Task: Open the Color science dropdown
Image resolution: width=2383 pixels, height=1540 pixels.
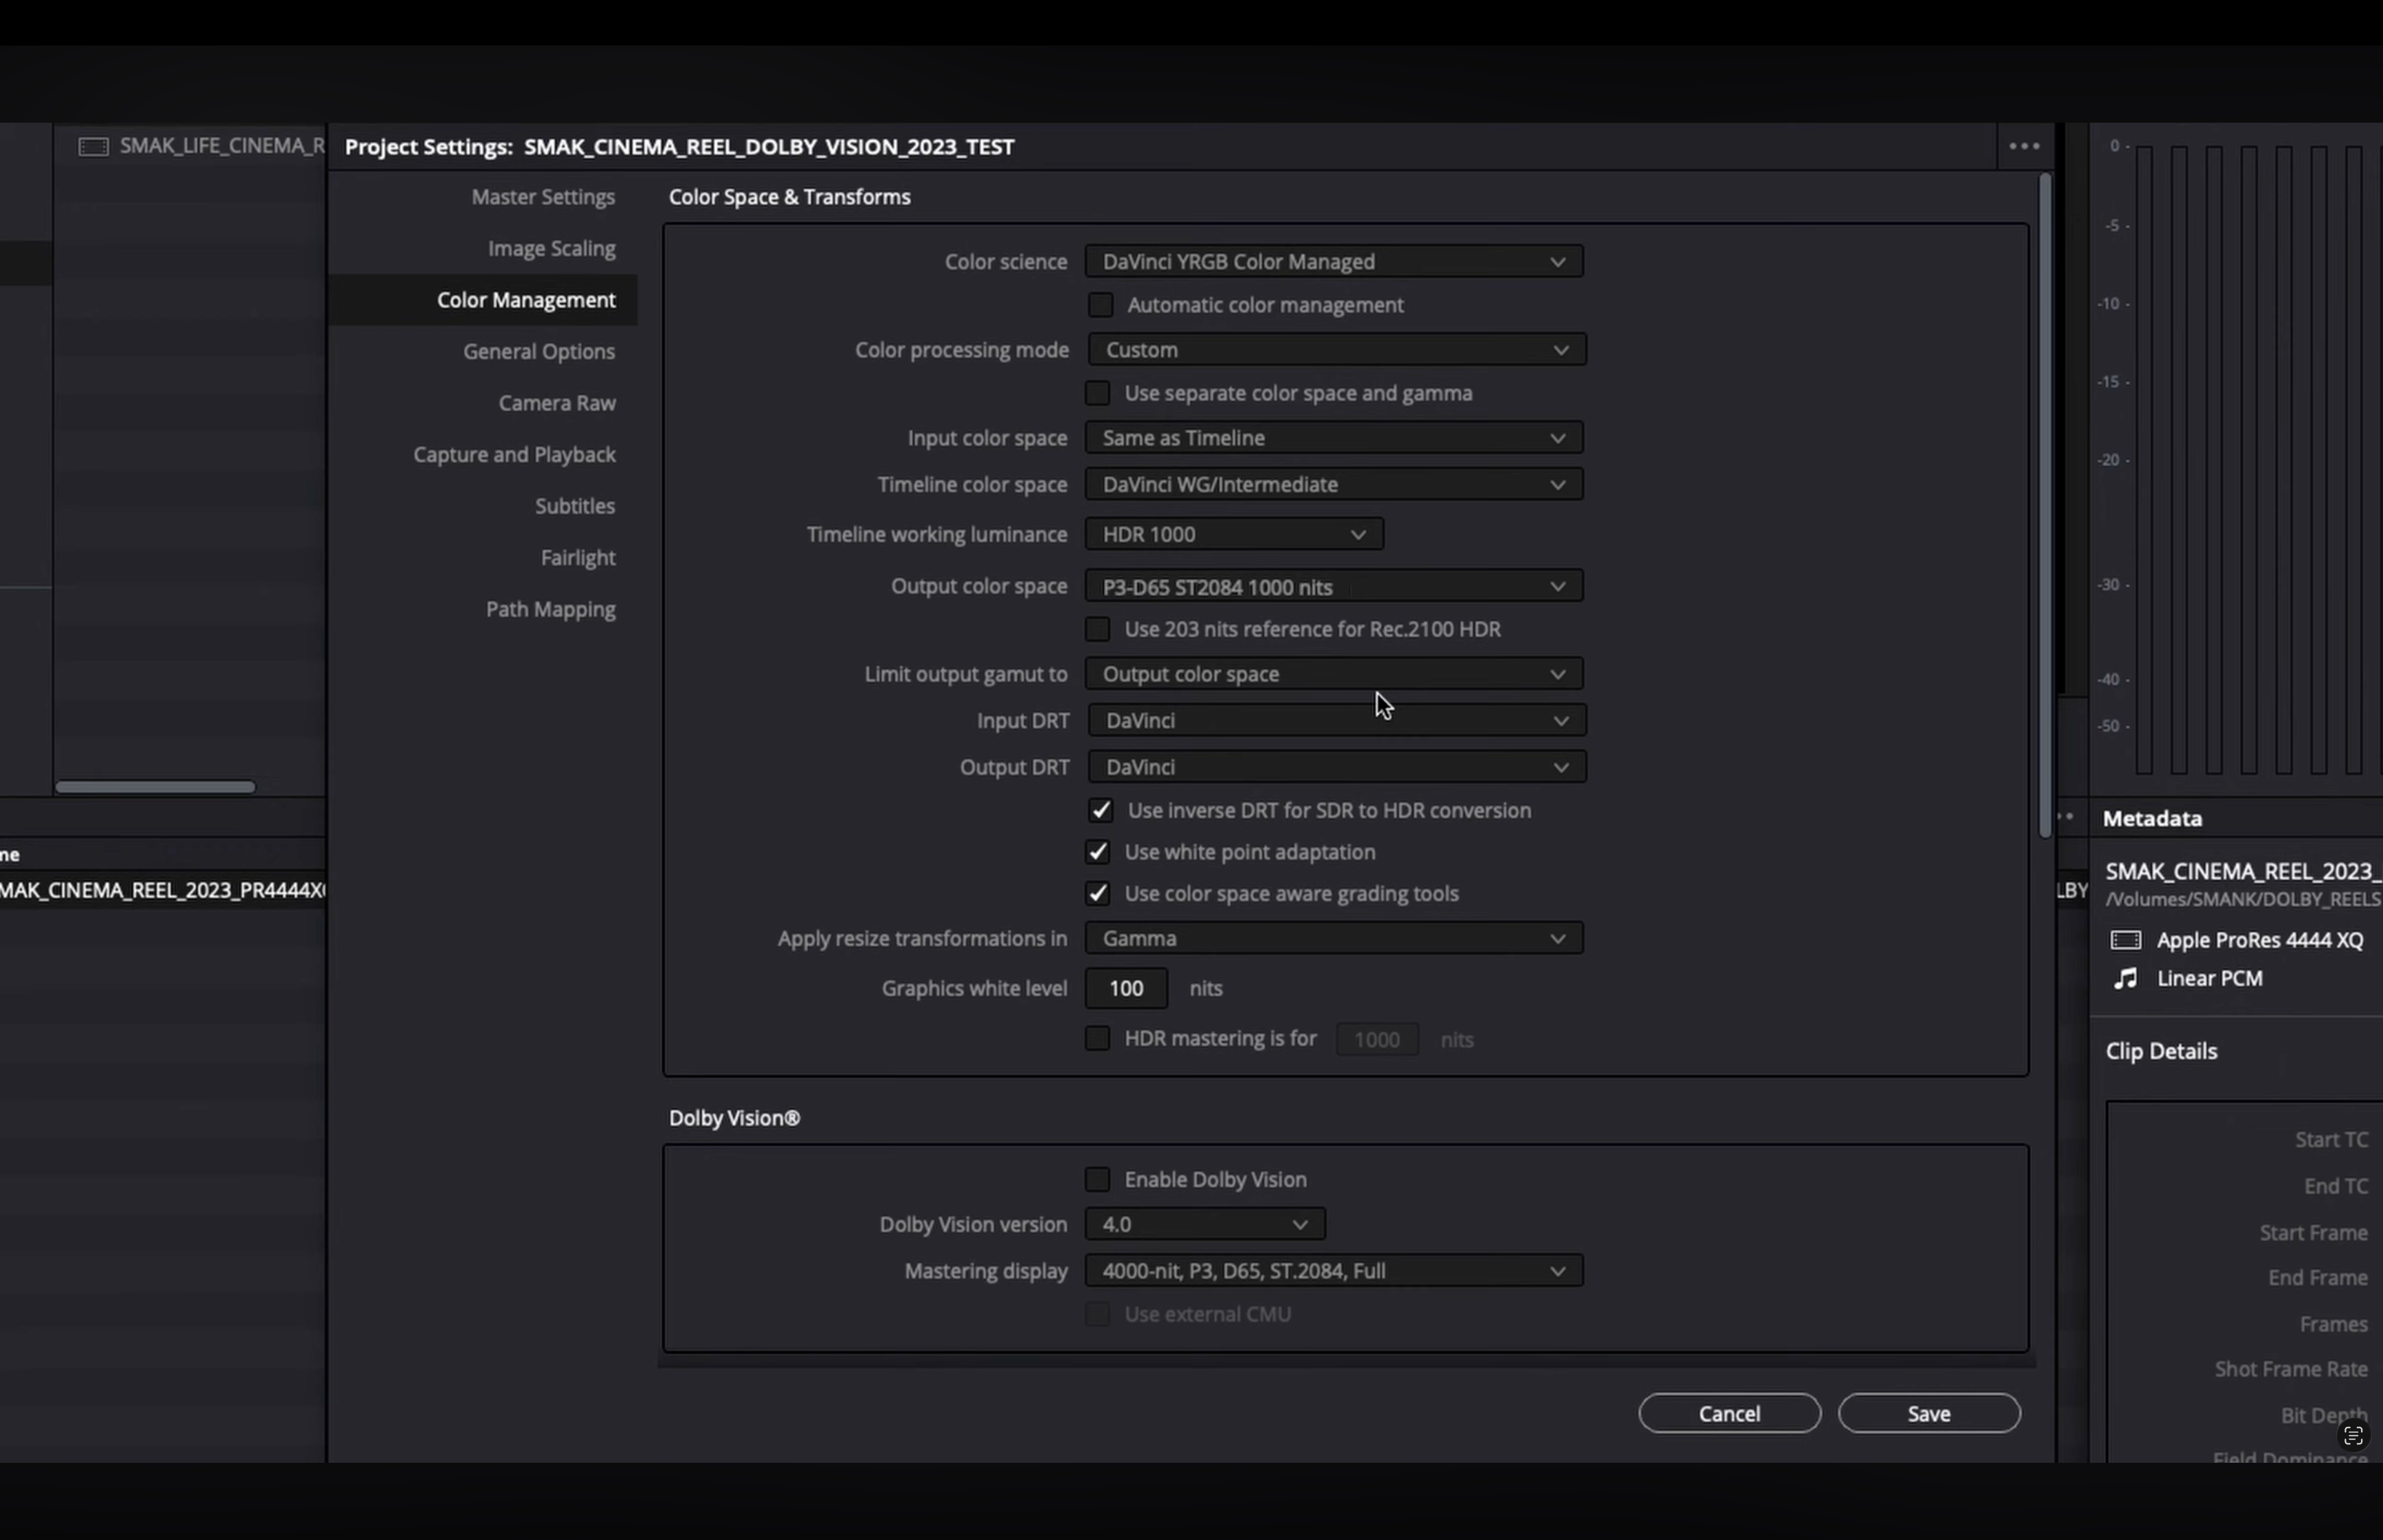Action: (x=1333, y=262)
